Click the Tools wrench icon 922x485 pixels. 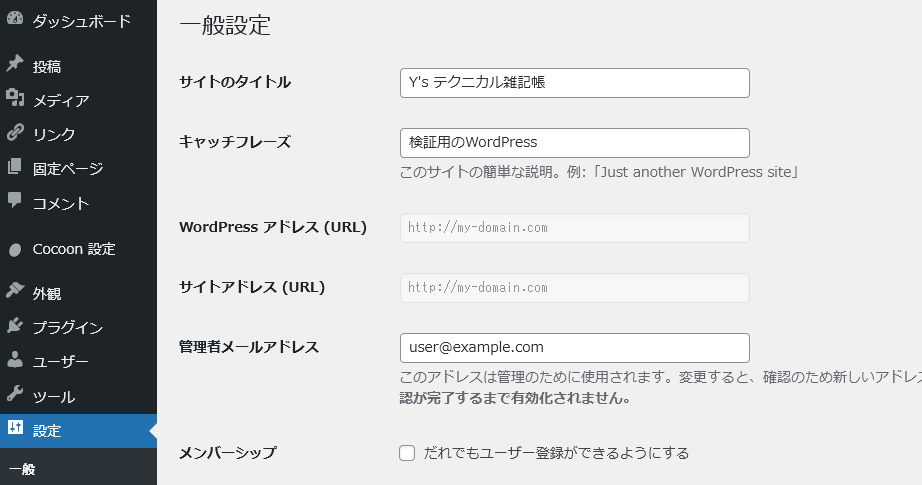pyautogui.click(x=15, y=396)
